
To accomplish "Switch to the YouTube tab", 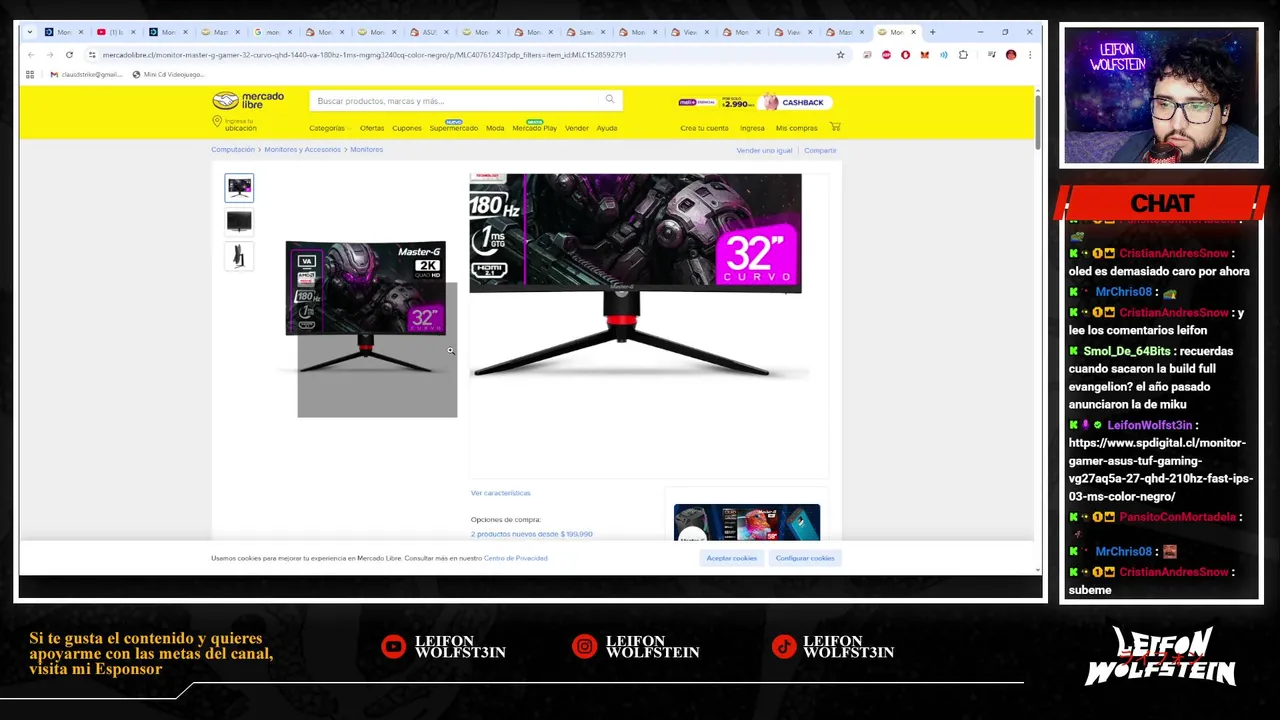I will [115, 32].
